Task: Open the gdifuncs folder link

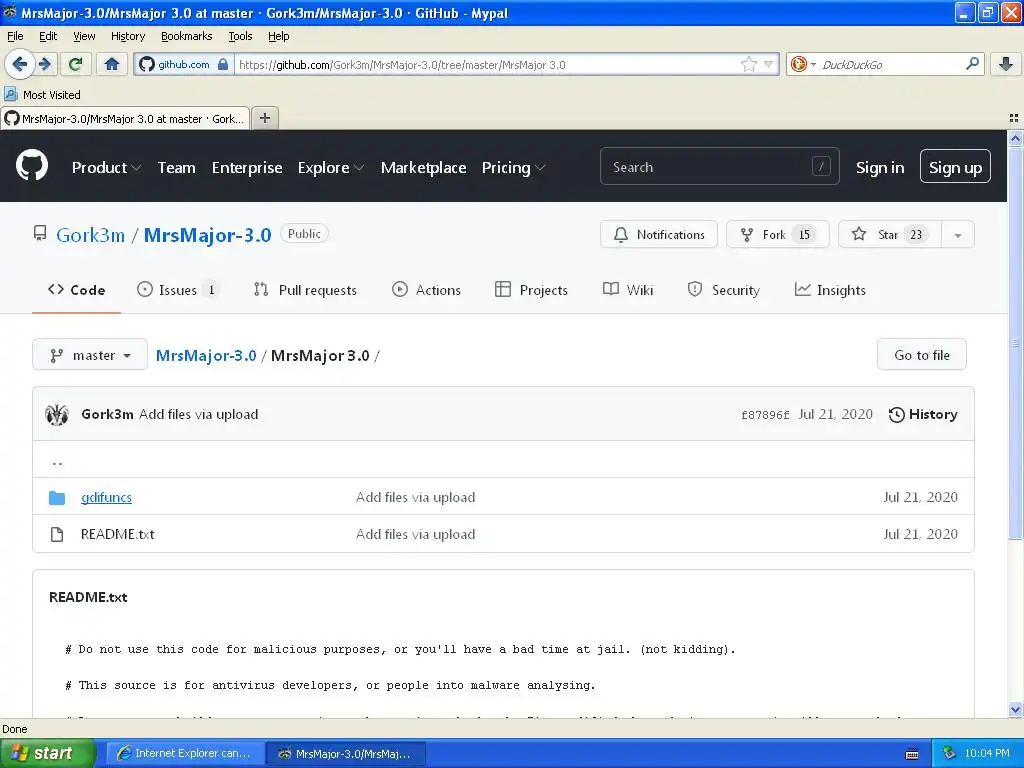Action: 106,498
